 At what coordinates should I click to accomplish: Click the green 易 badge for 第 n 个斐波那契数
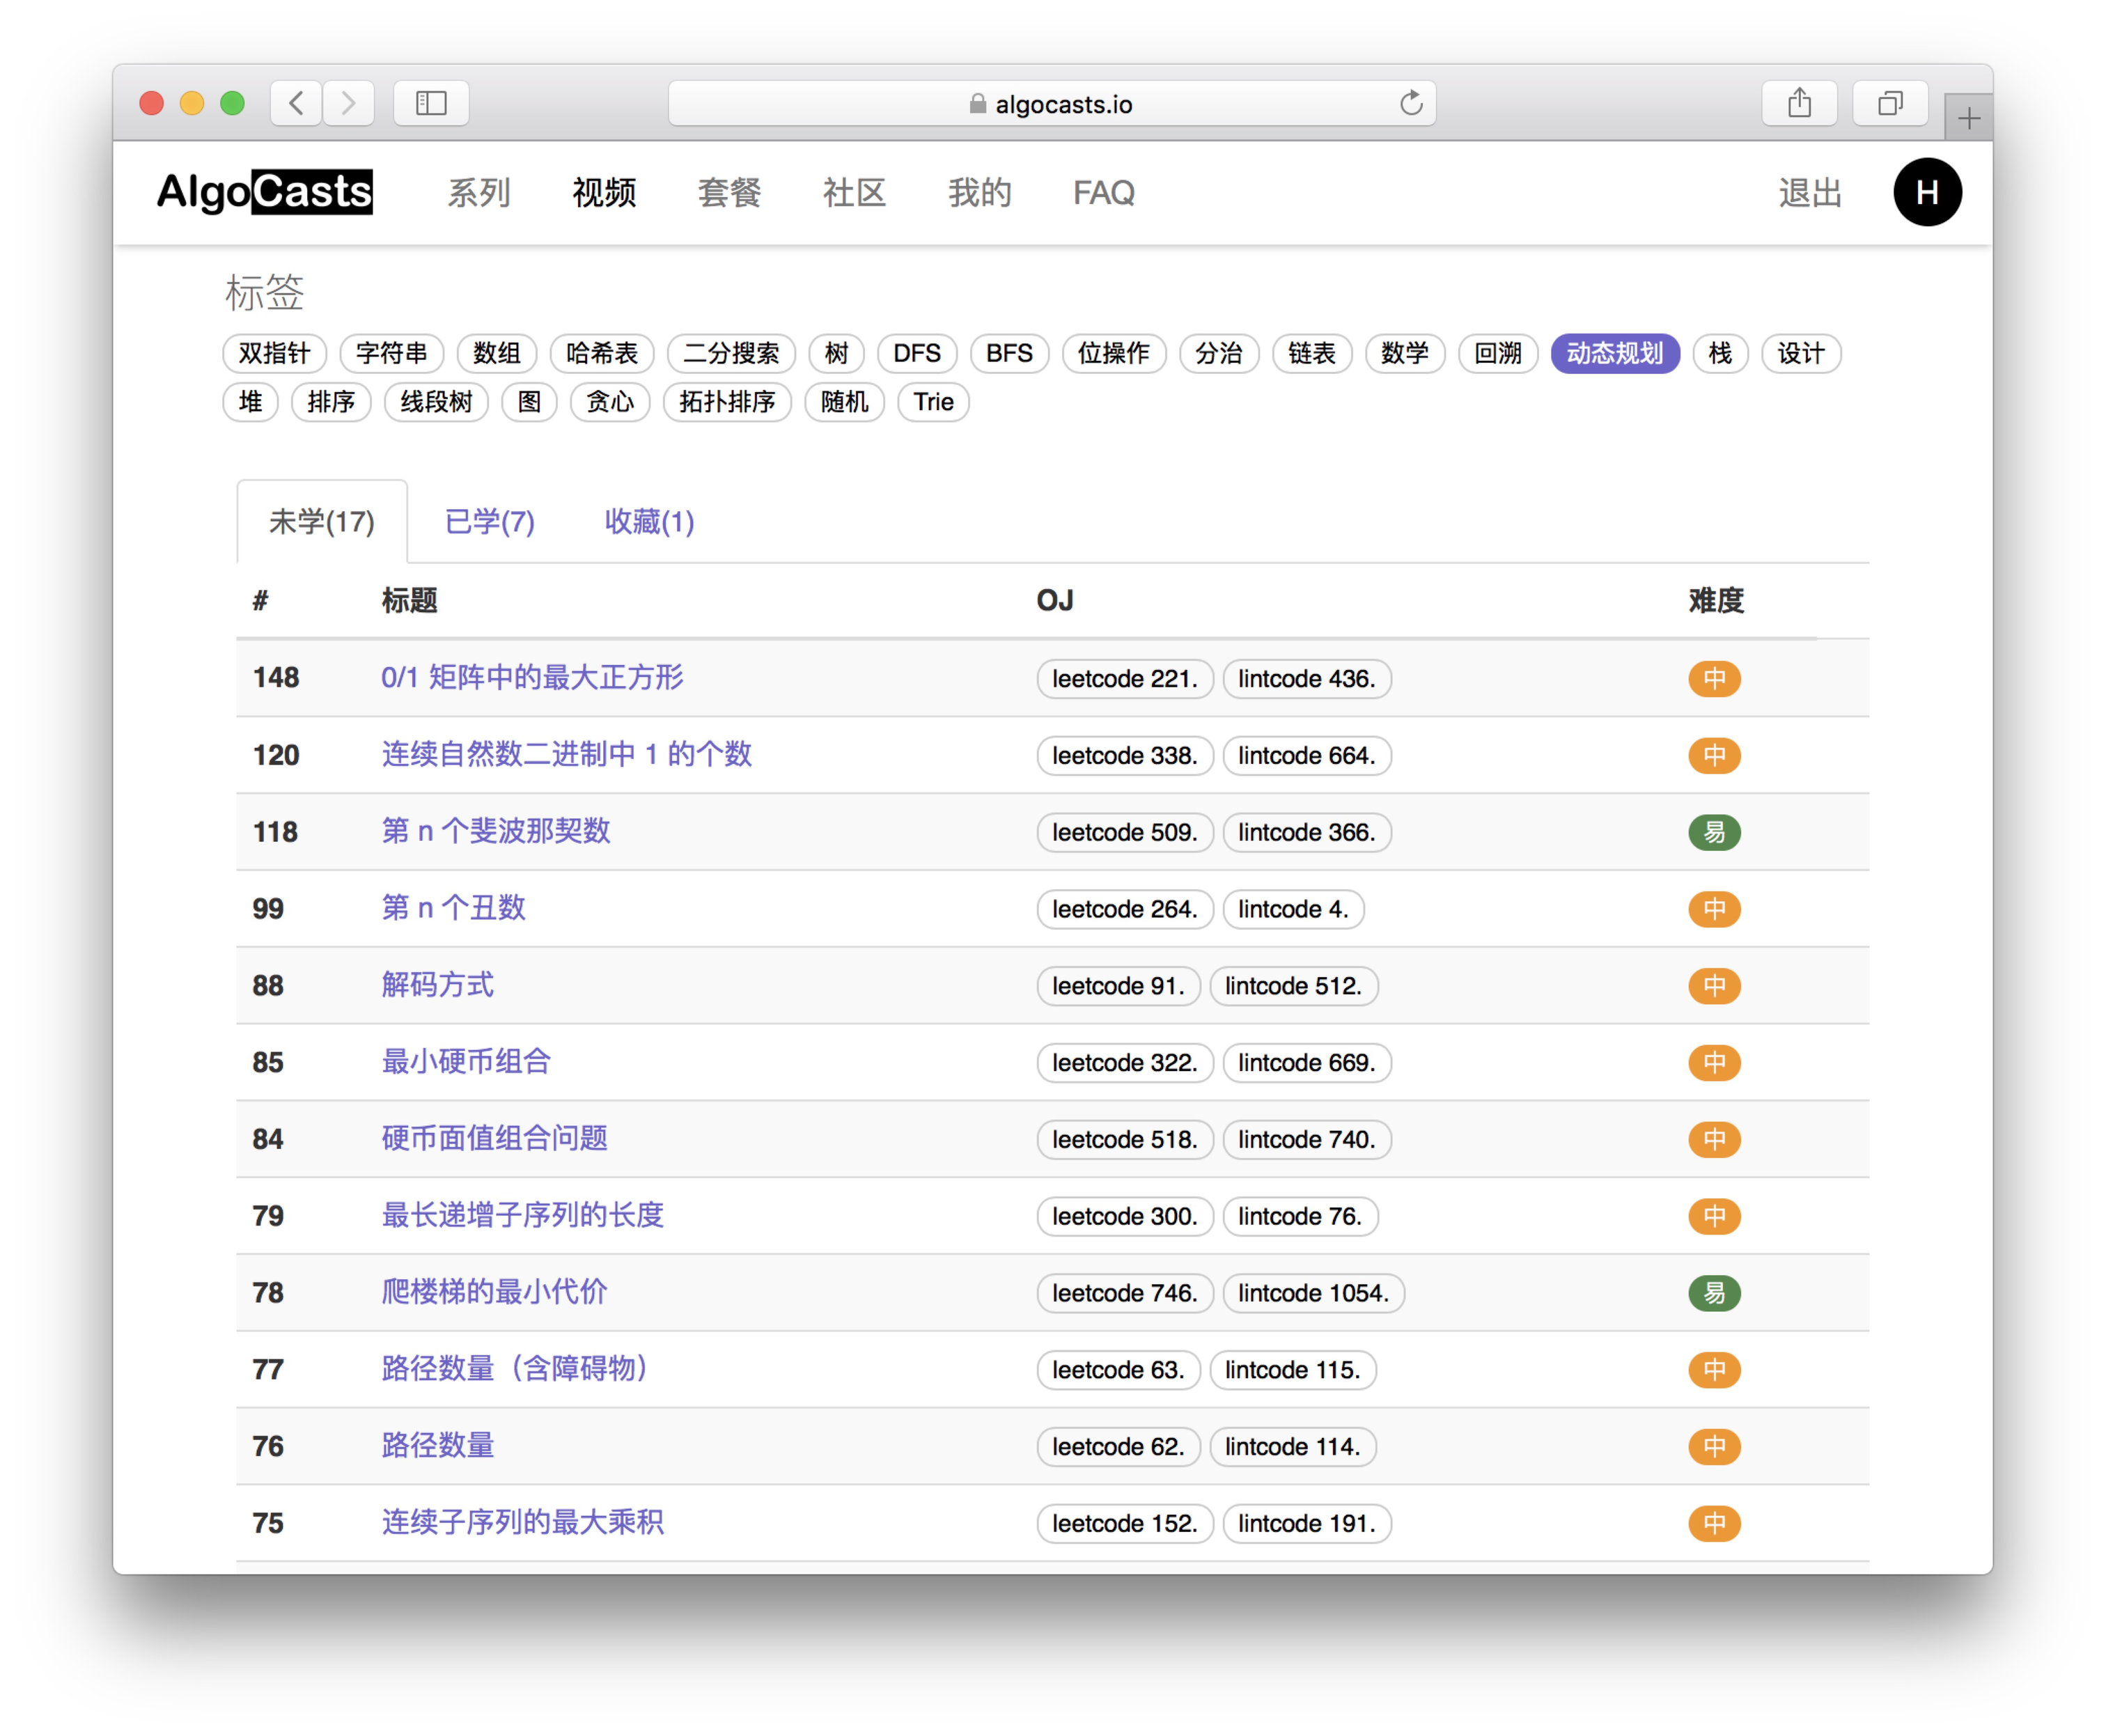pyautogui.click(x=1714, y=832)
